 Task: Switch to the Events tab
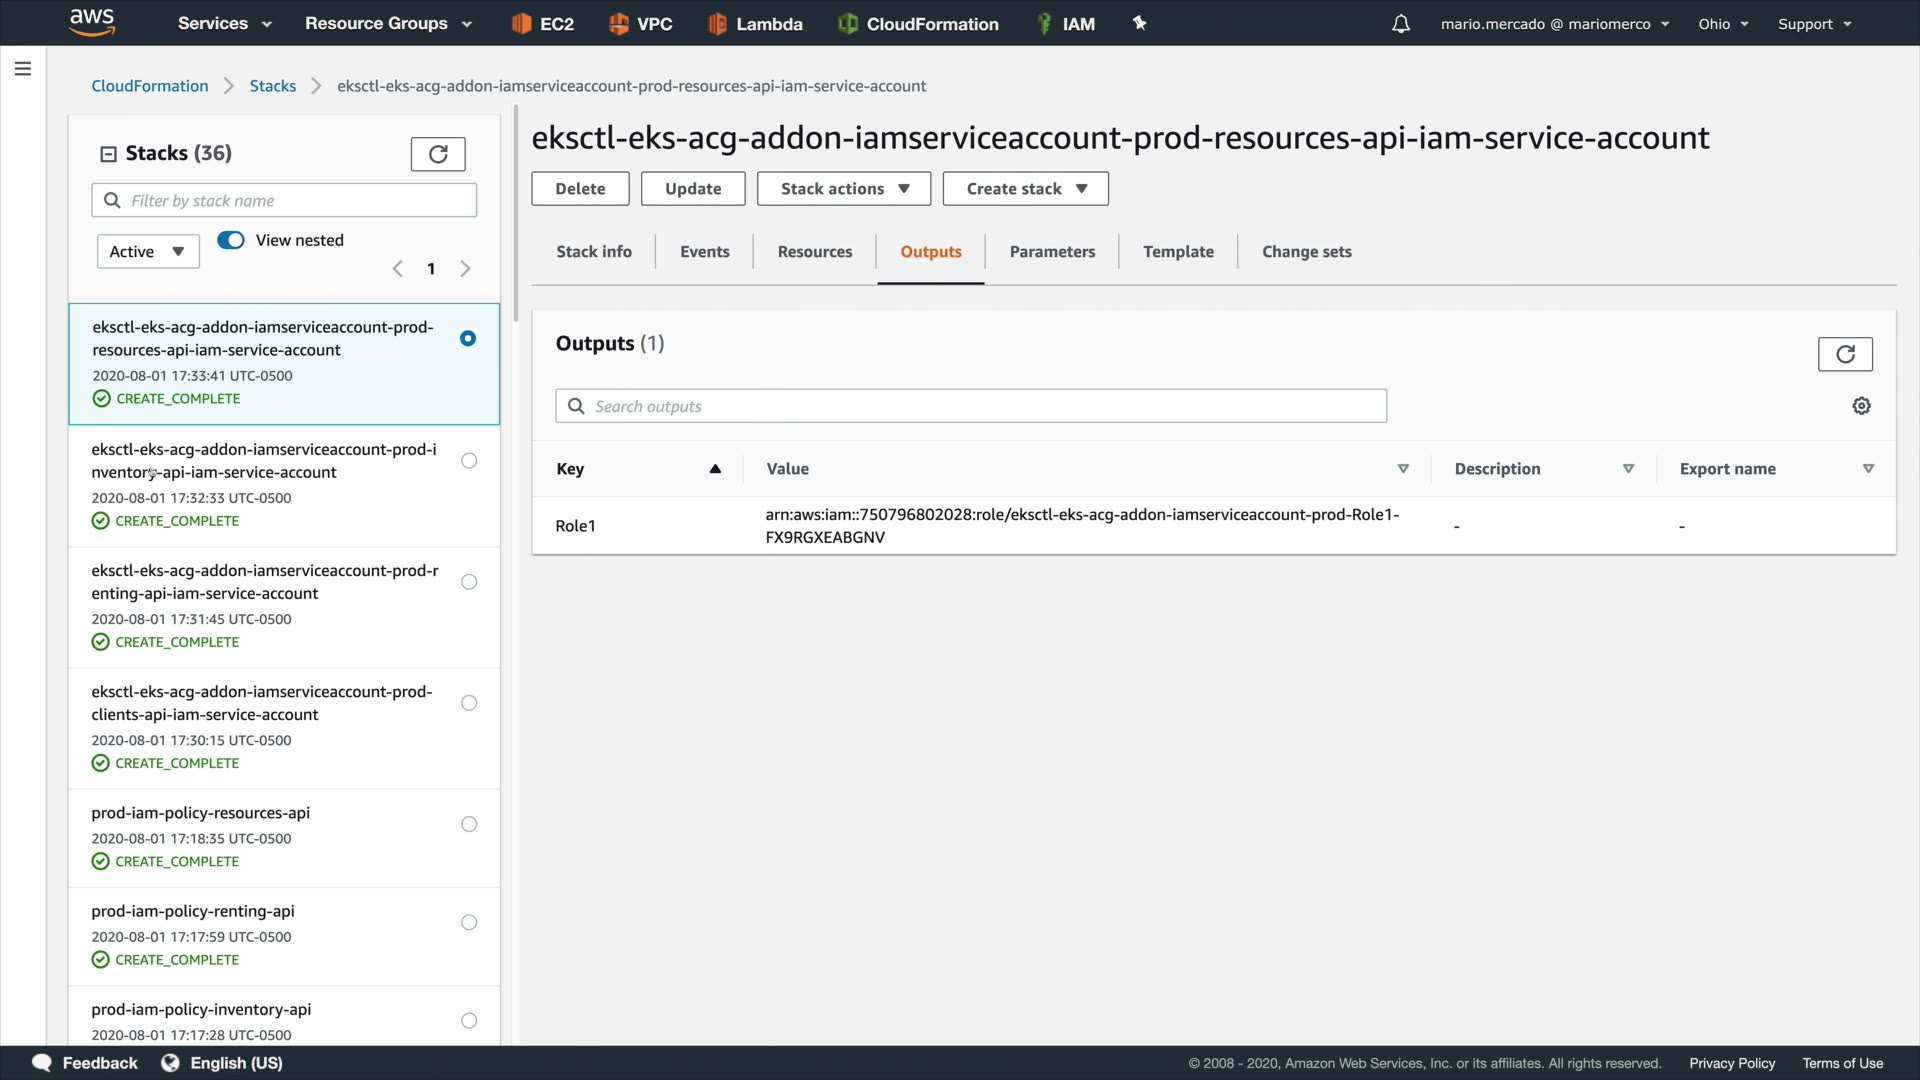[704, 252]
